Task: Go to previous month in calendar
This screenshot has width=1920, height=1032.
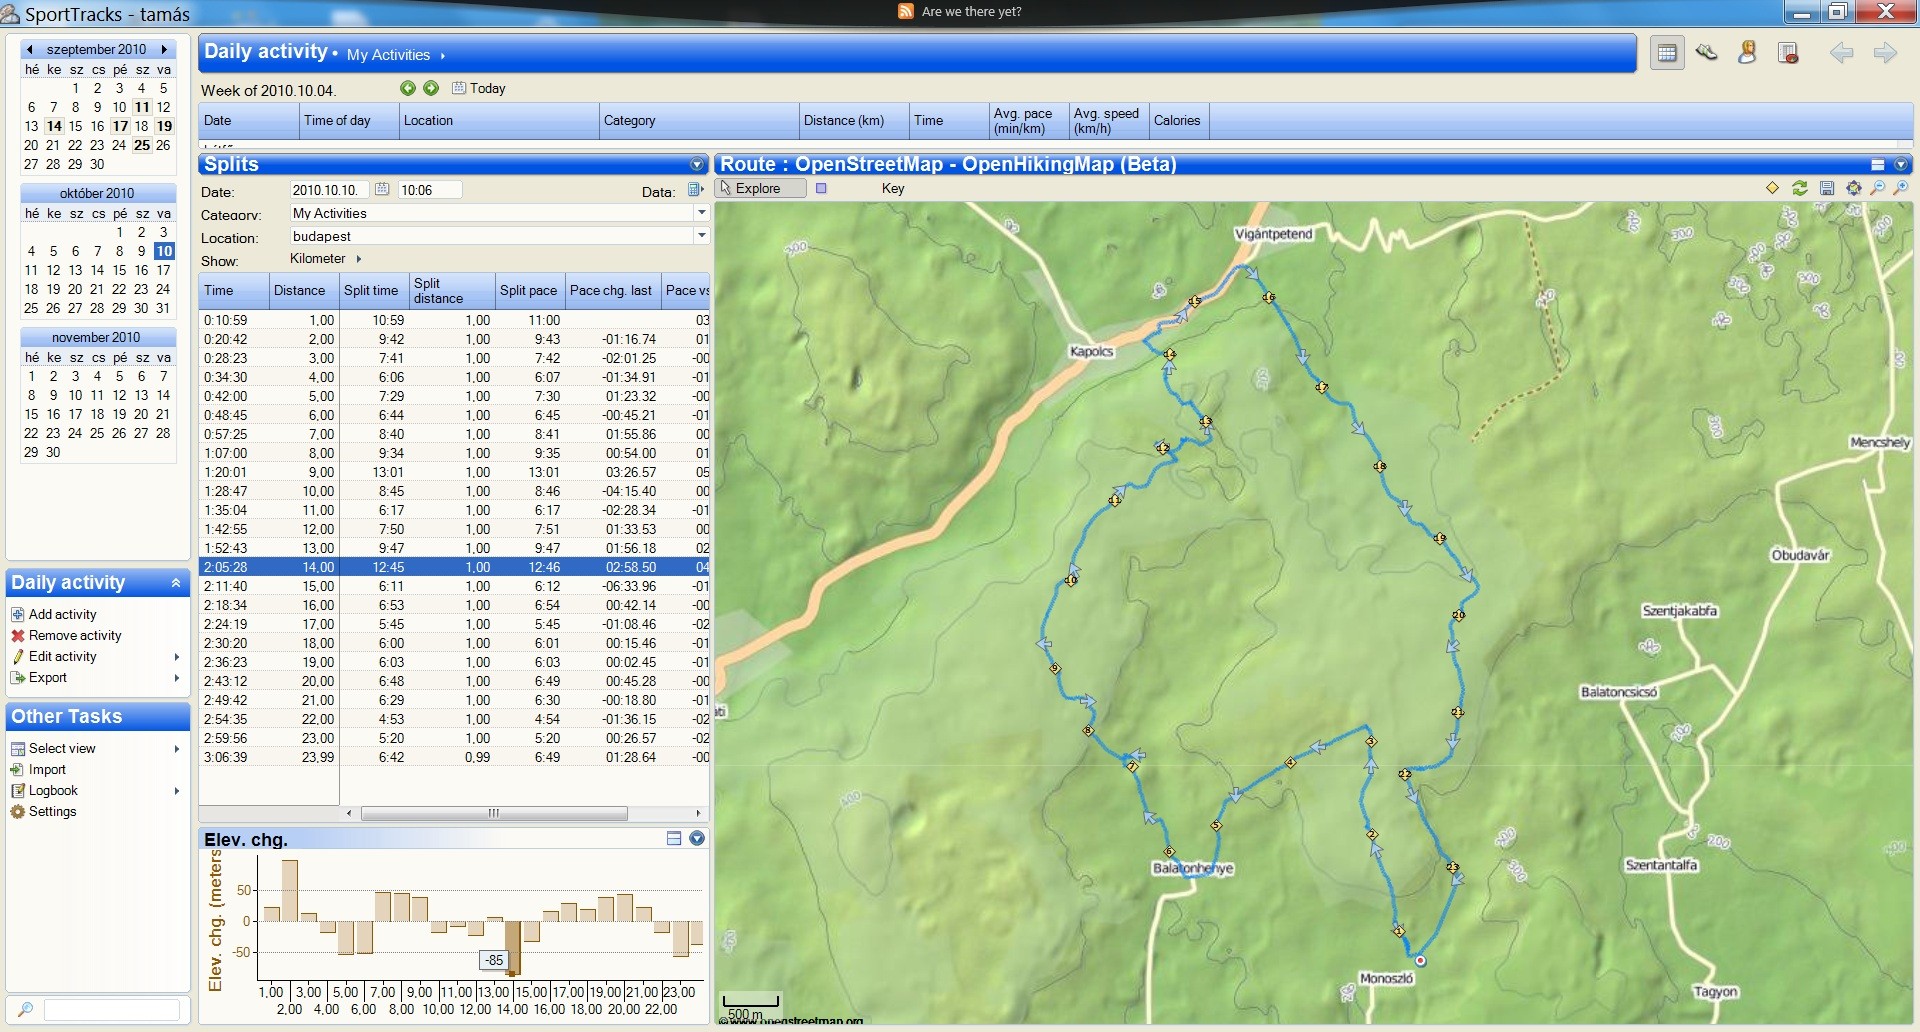Action: [x=30, y=49]
